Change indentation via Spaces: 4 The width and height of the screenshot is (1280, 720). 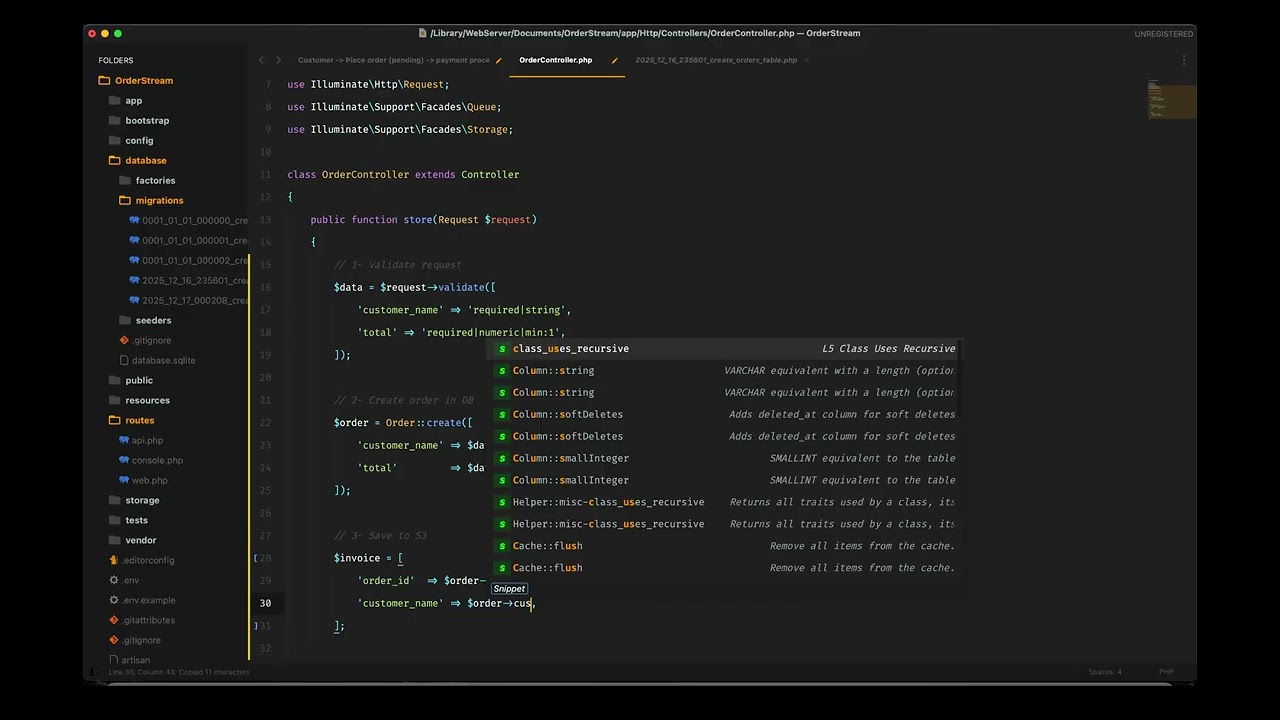pos(1105,672)
